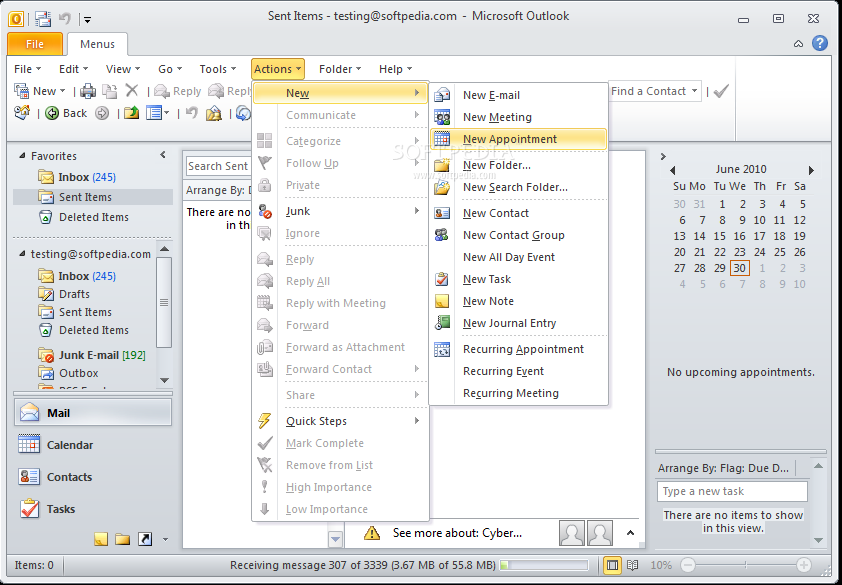Click the checkmark beside Find a Contact
The width and height of the screenshot is (842, 585).
pos(721,91)
